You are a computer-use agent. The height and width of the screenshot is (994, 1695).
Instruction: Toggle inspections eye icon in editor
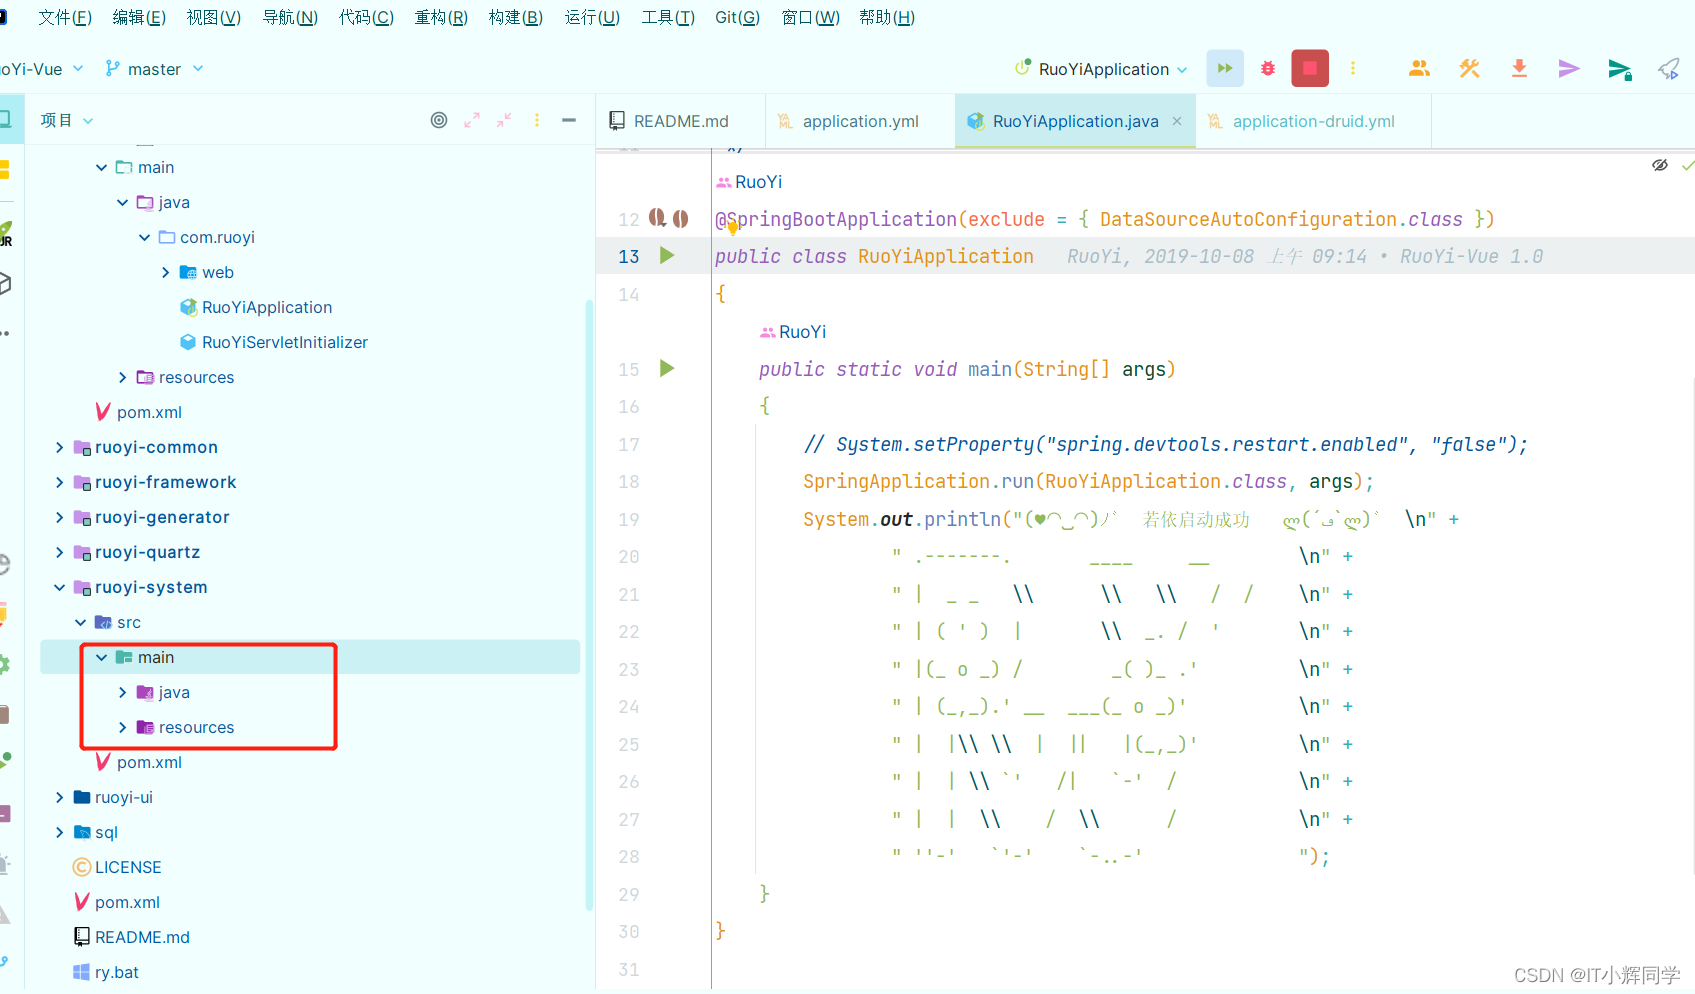(x=1660, y=165)
